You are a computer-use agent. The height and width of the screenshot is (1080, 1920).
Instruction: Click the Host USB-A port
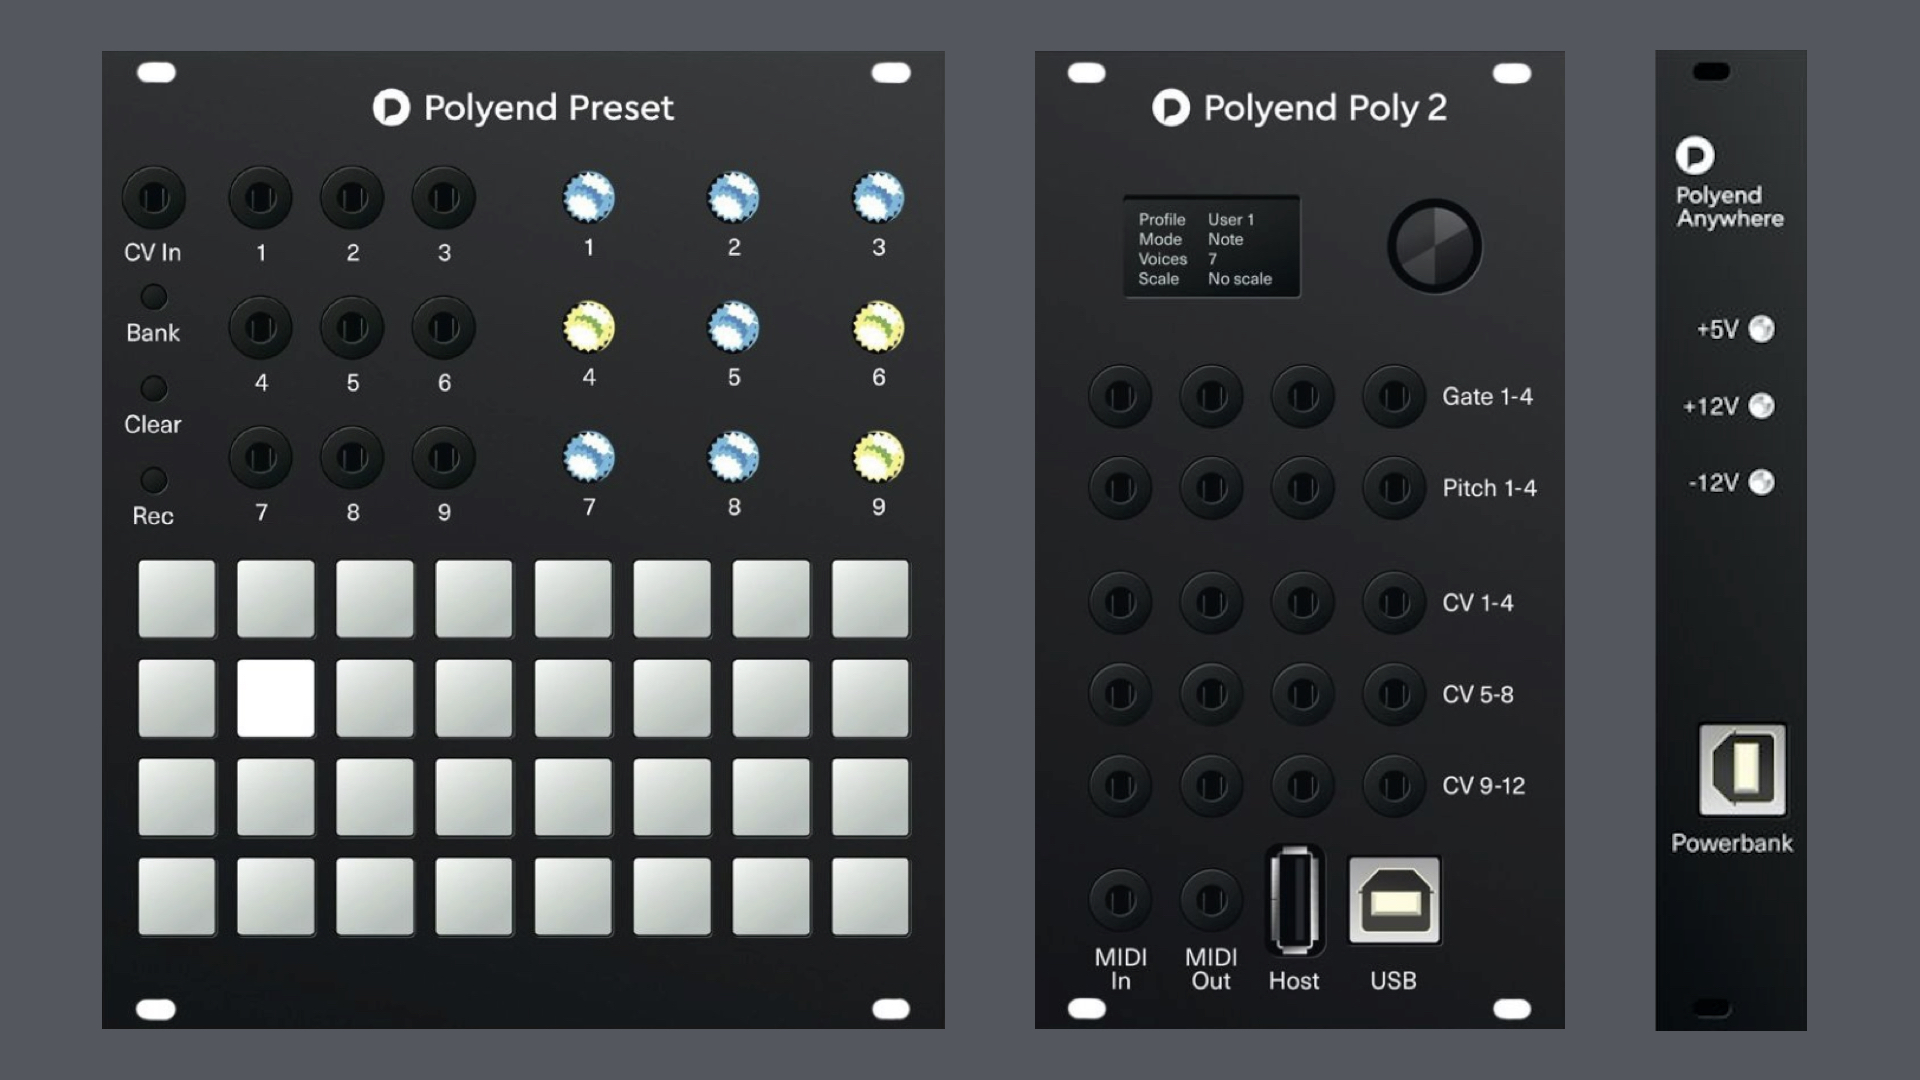[1294, 900]
